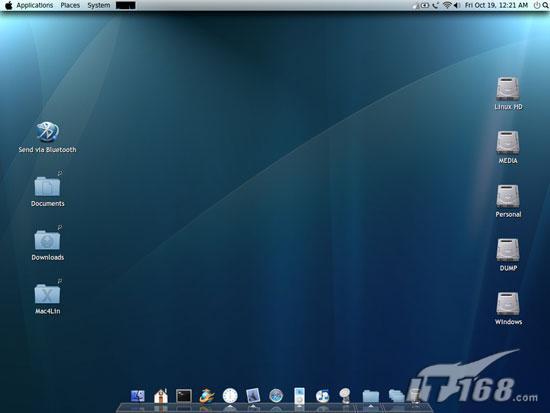The image size is (550, 413).
Task: Click the volume speaker icon
Action: click(x=457, y=5)
